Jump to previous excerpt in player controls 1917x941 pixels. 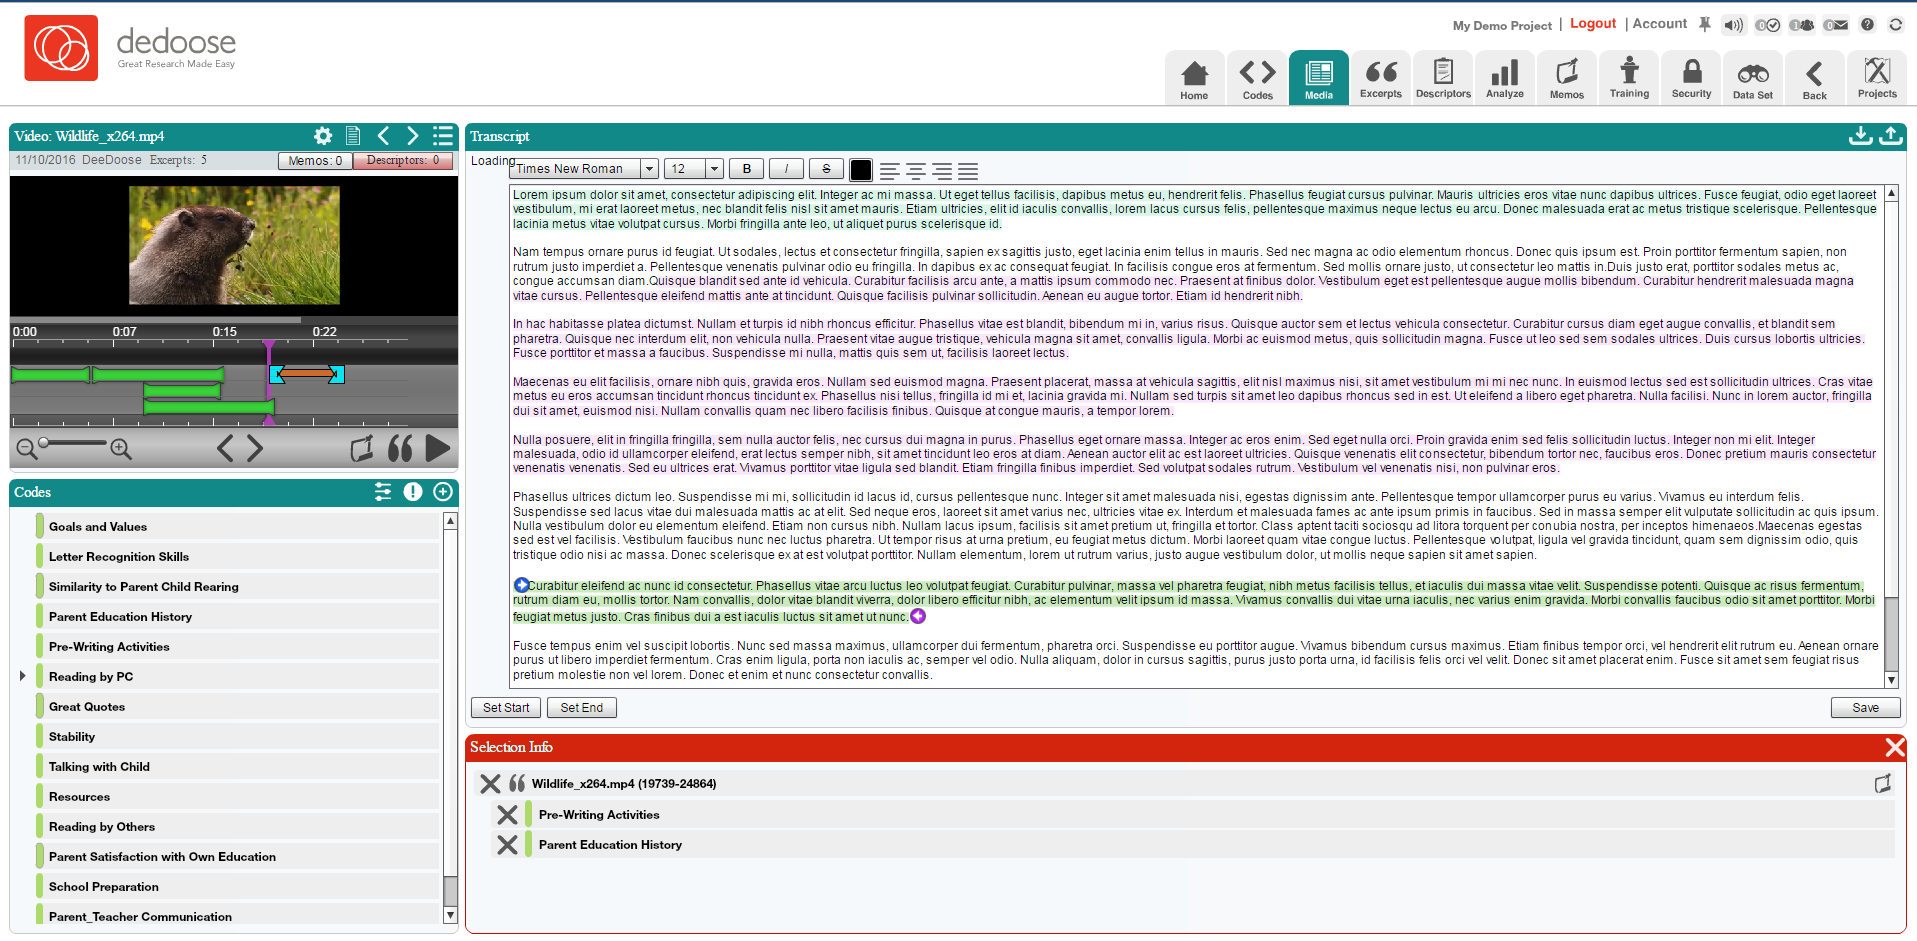225,449
